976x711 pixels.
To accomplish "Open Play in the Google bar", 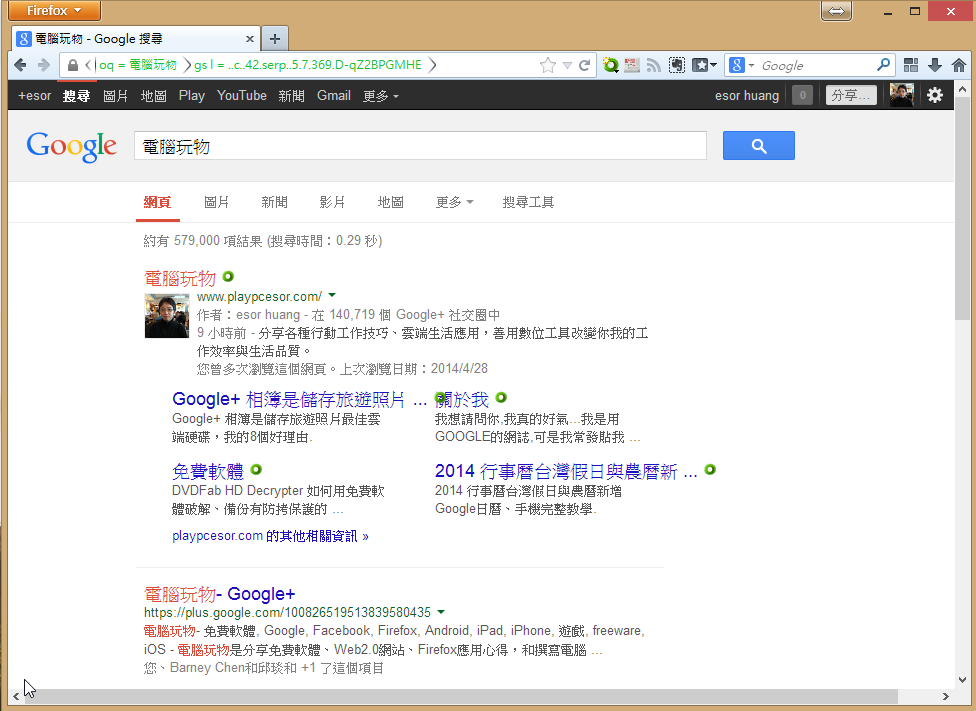I will 192,95.
